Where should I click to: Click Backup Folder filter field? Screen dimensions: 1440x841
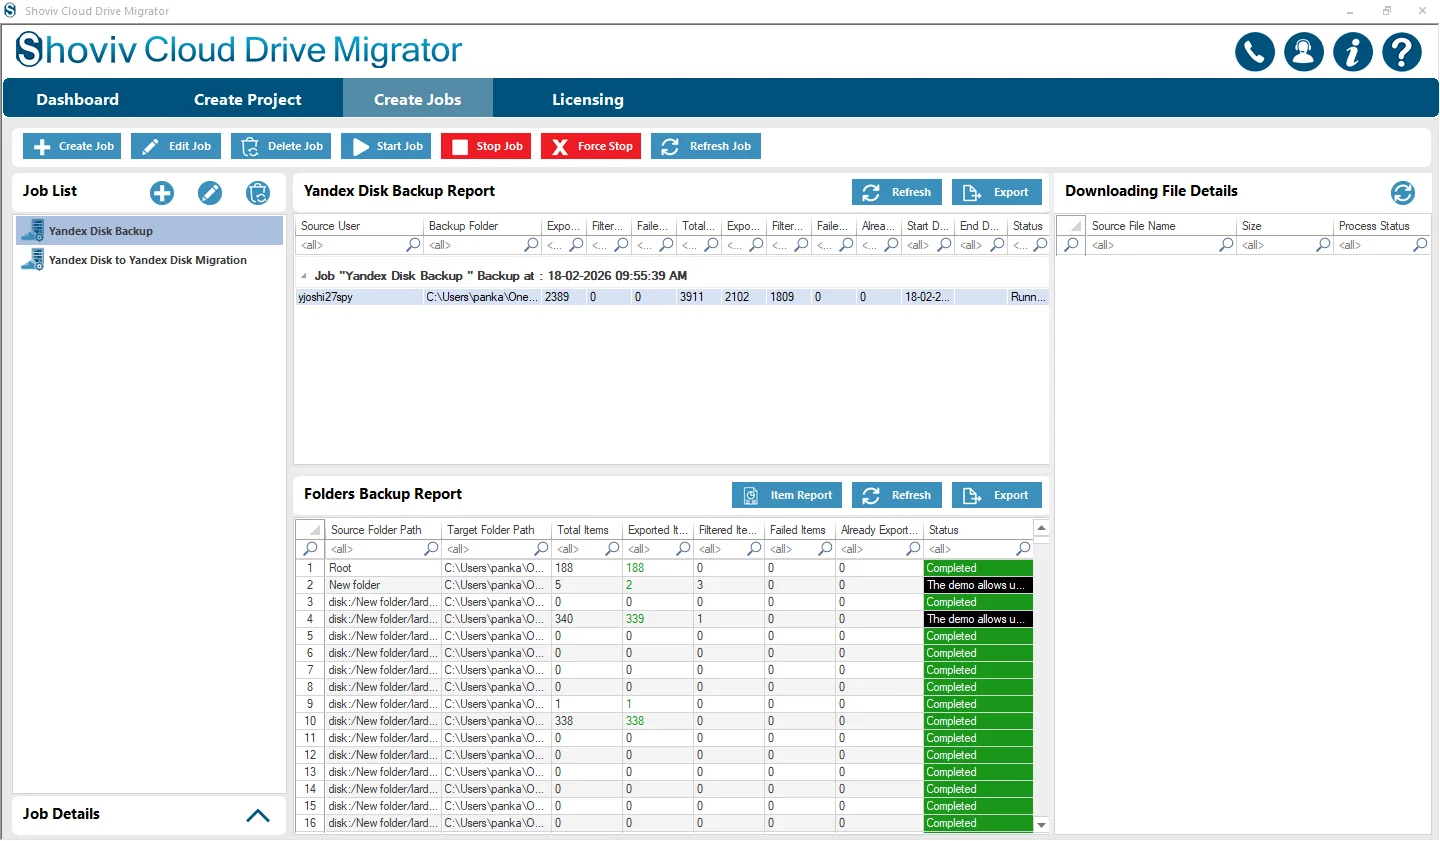tap(483, 245)
